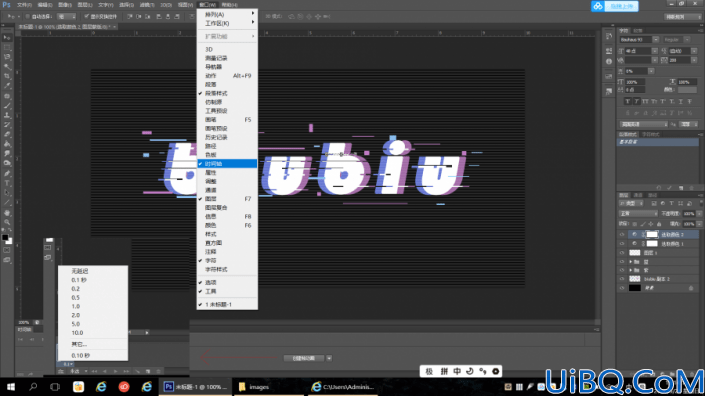Screen dimensions: 705x396
Task: Filter layers by type layers (T icon)
Action: [x=671, y=204]
